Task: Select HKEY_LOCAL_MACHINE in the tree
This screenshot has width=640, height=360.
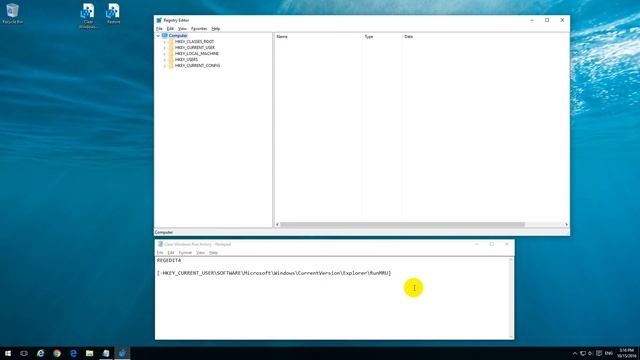Action: coord(197,53)
